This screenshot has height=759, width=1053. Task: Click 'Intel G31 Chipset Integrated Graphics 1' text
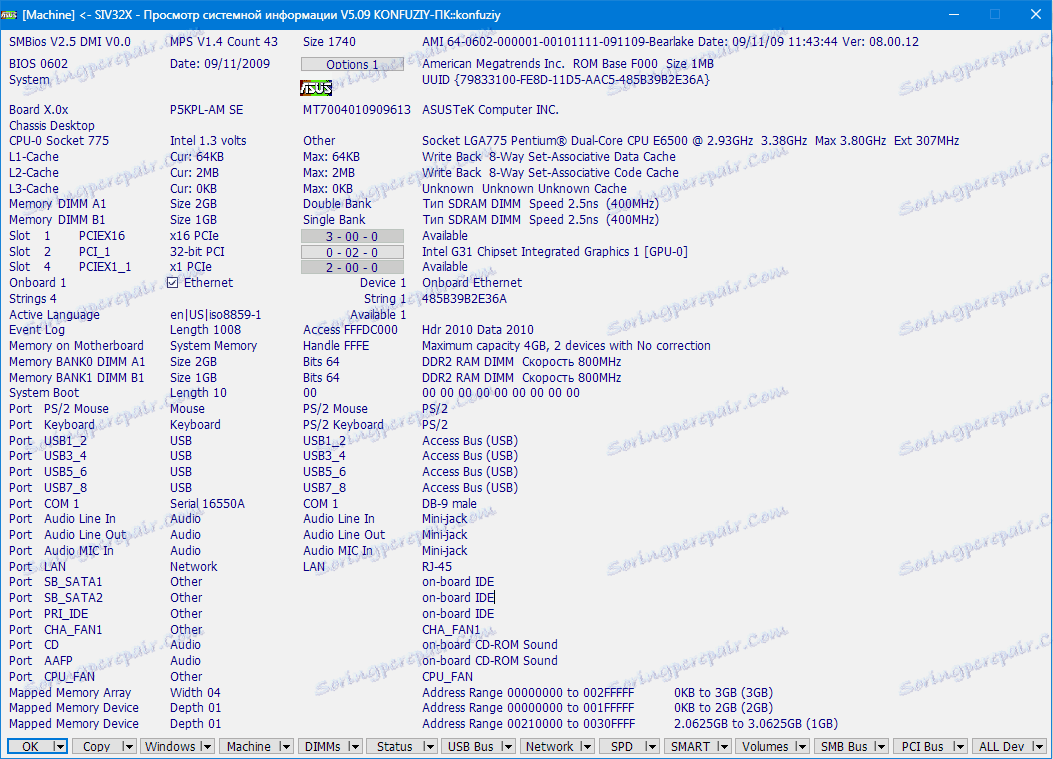[x=531, y=252]
